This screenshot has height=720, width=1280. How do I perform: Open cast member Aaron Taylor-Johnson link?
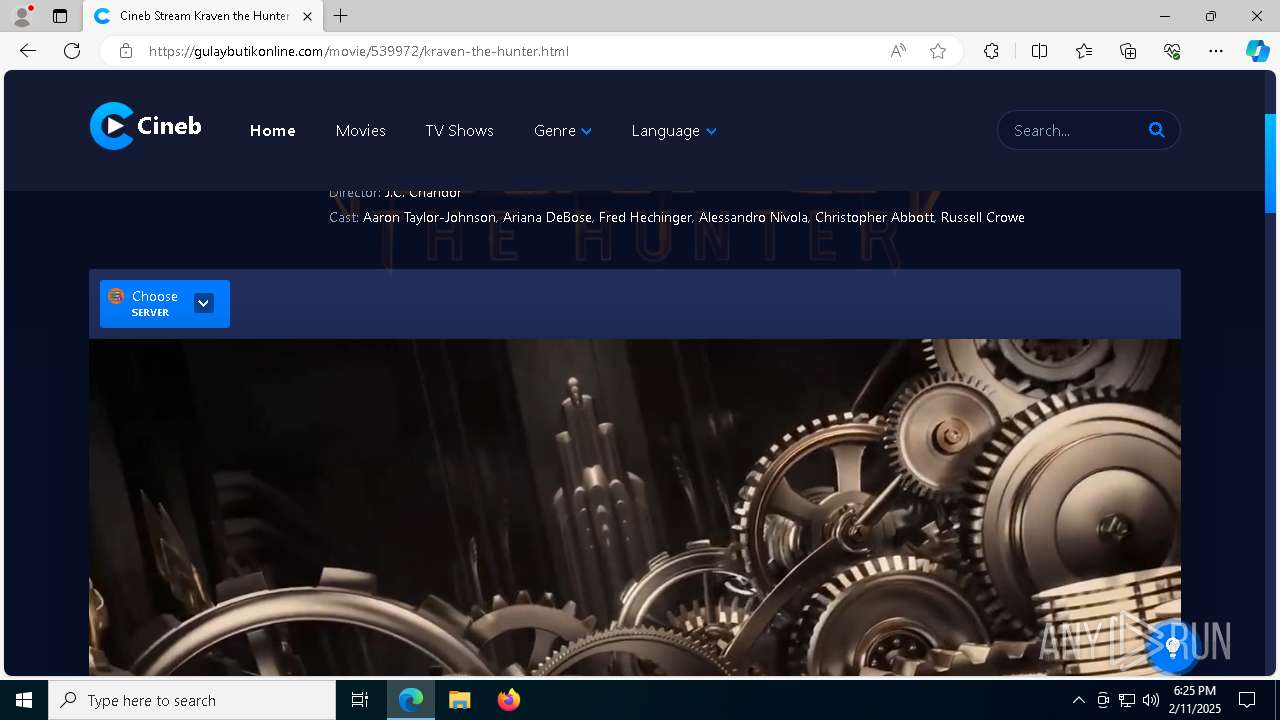pos(429,217)
